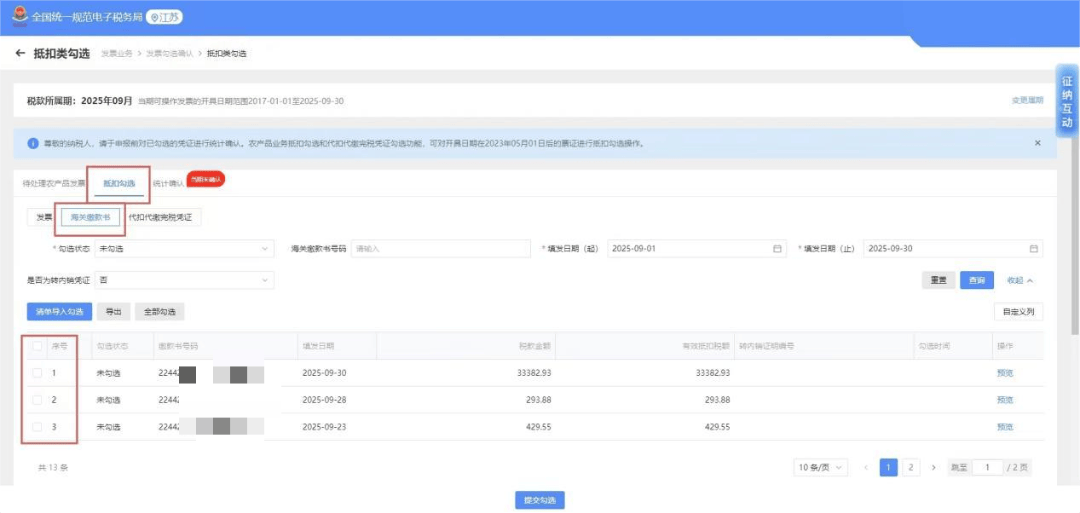Go to next page arrow in pagination
Image resolution: width=1080 pixels, height=513 pixels.
(x=933, y=467)
